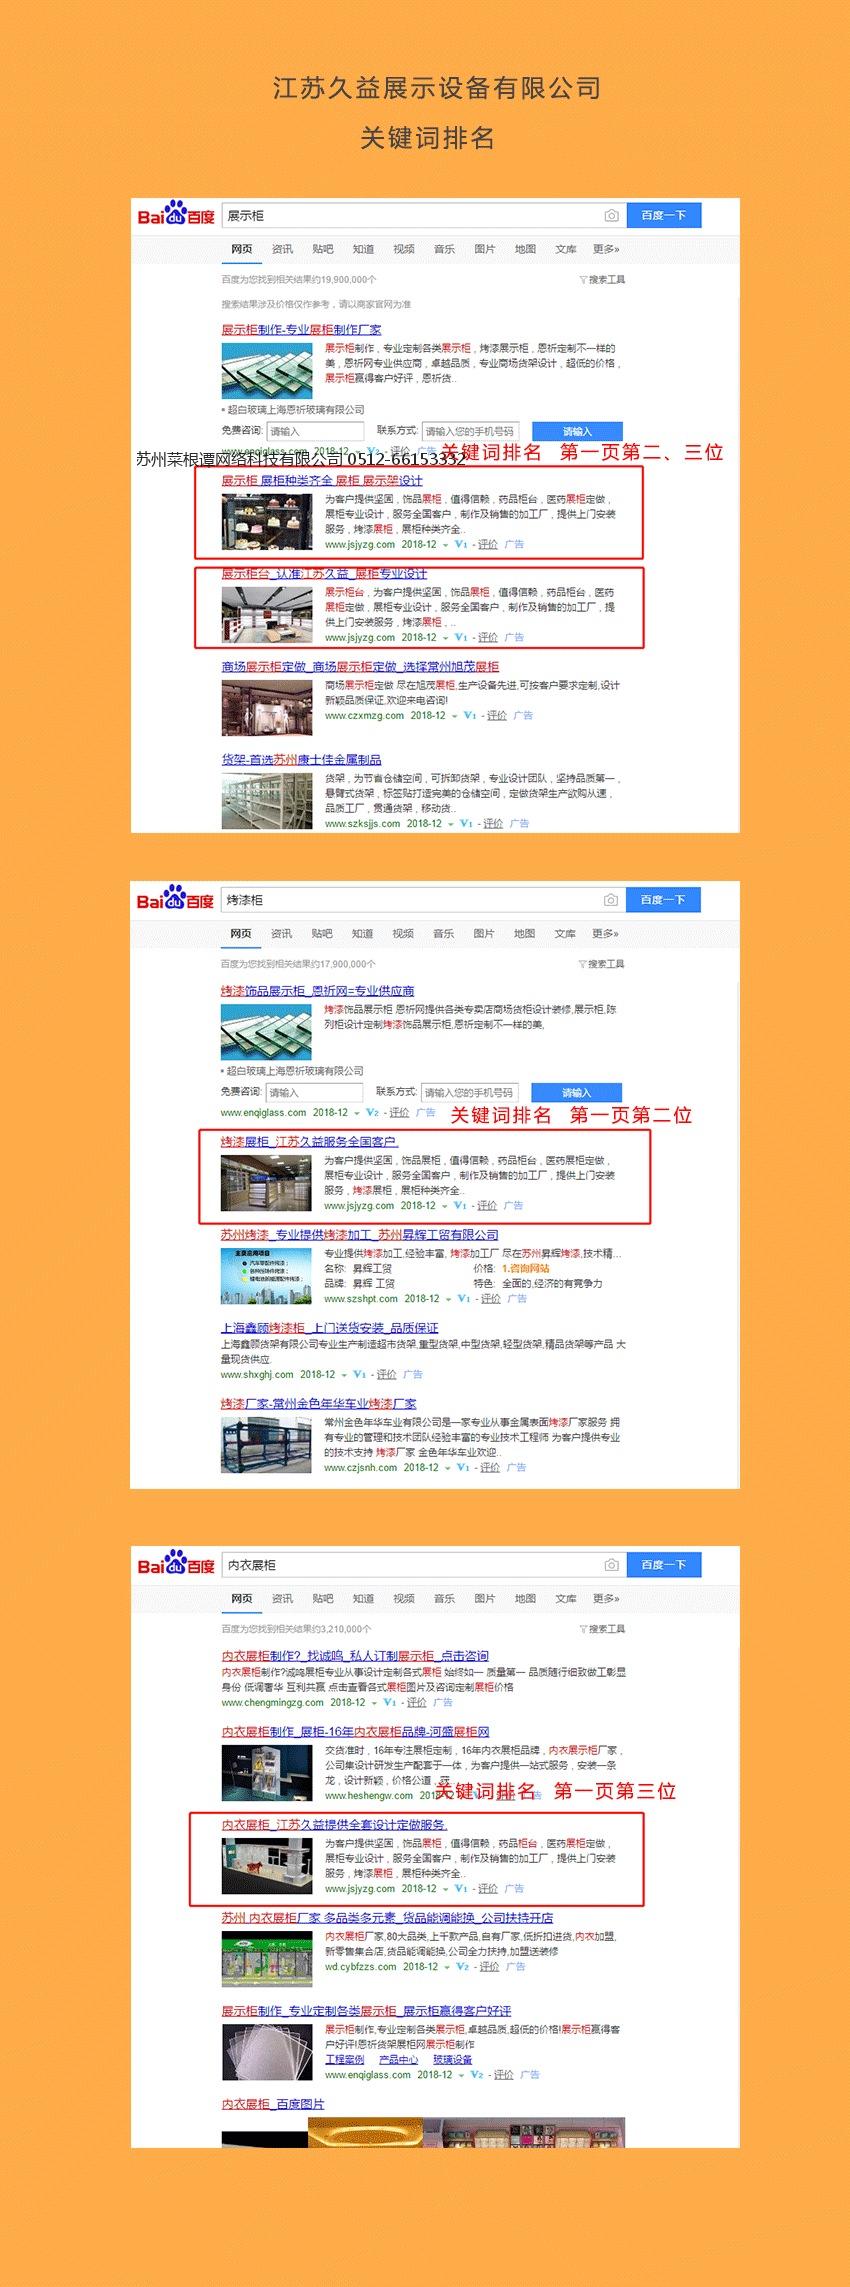The height and width of the screenshot is (2287, 850).
Task: Expand the arrow next to www.chengmingzg.com 2018-12
Action: coord(374,1703)
